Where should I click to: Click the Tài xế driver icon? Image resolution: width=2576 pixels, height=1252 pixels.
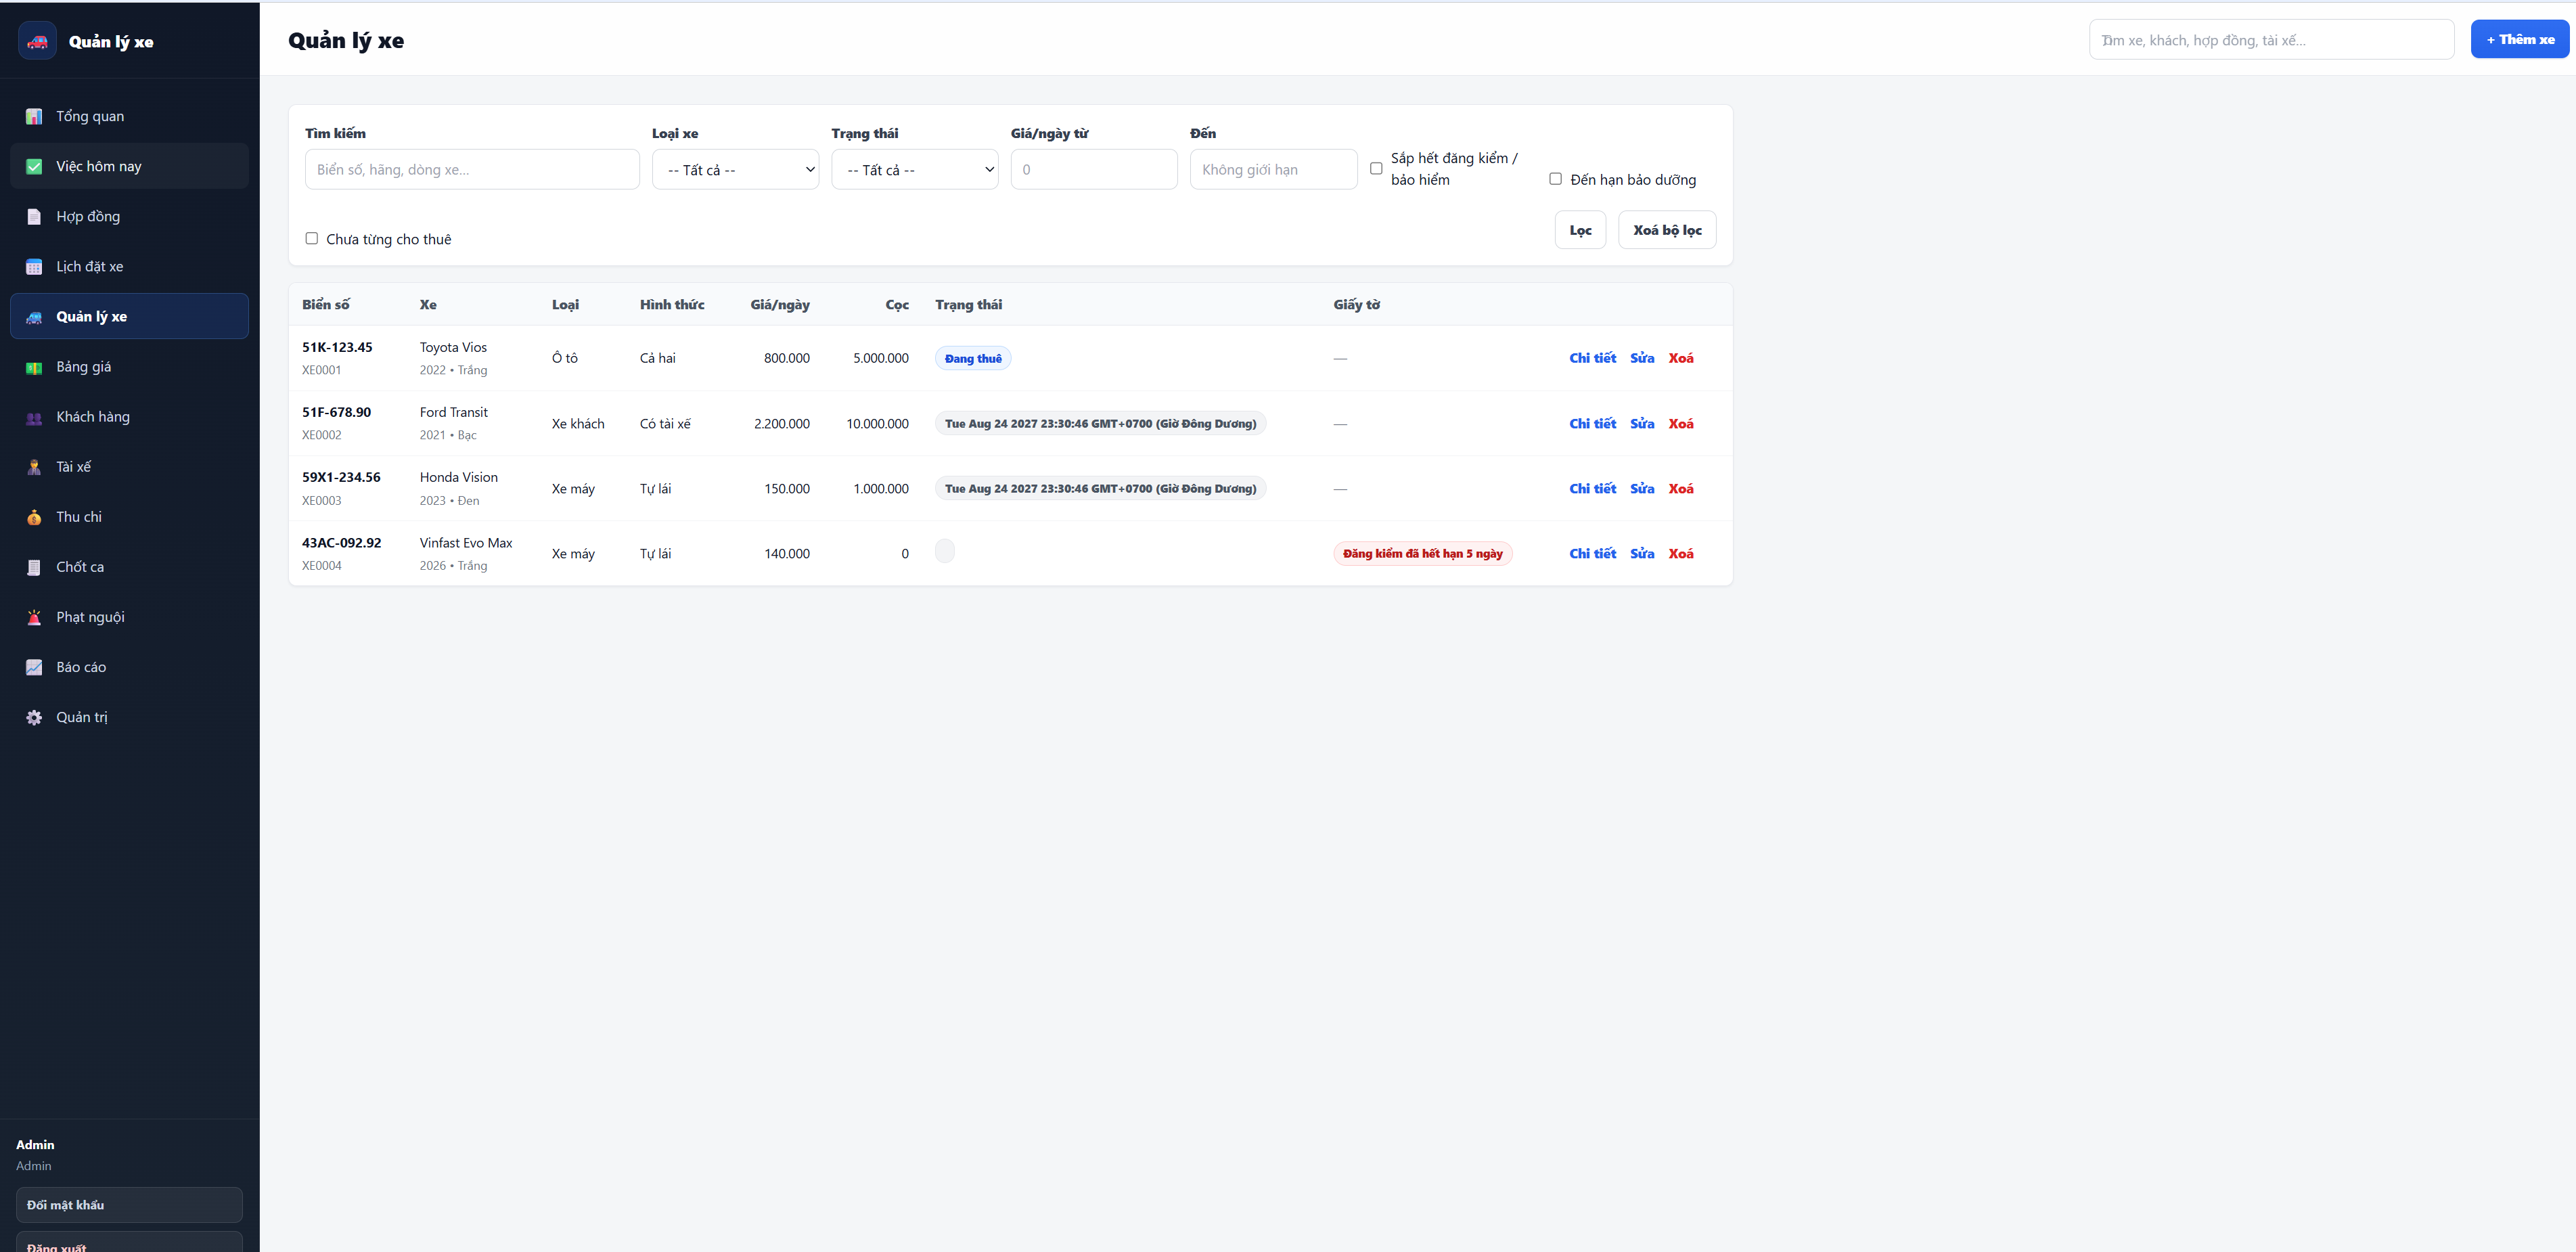click(34, 467)
